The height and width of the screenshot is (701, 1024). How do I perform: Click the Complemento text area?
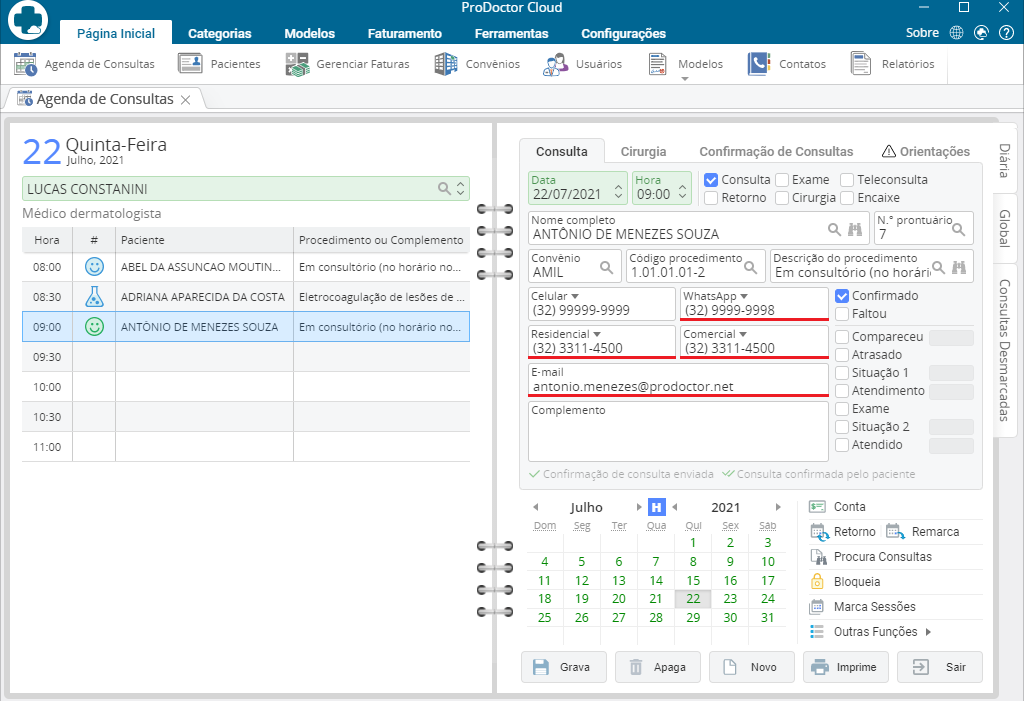point(678,432)
